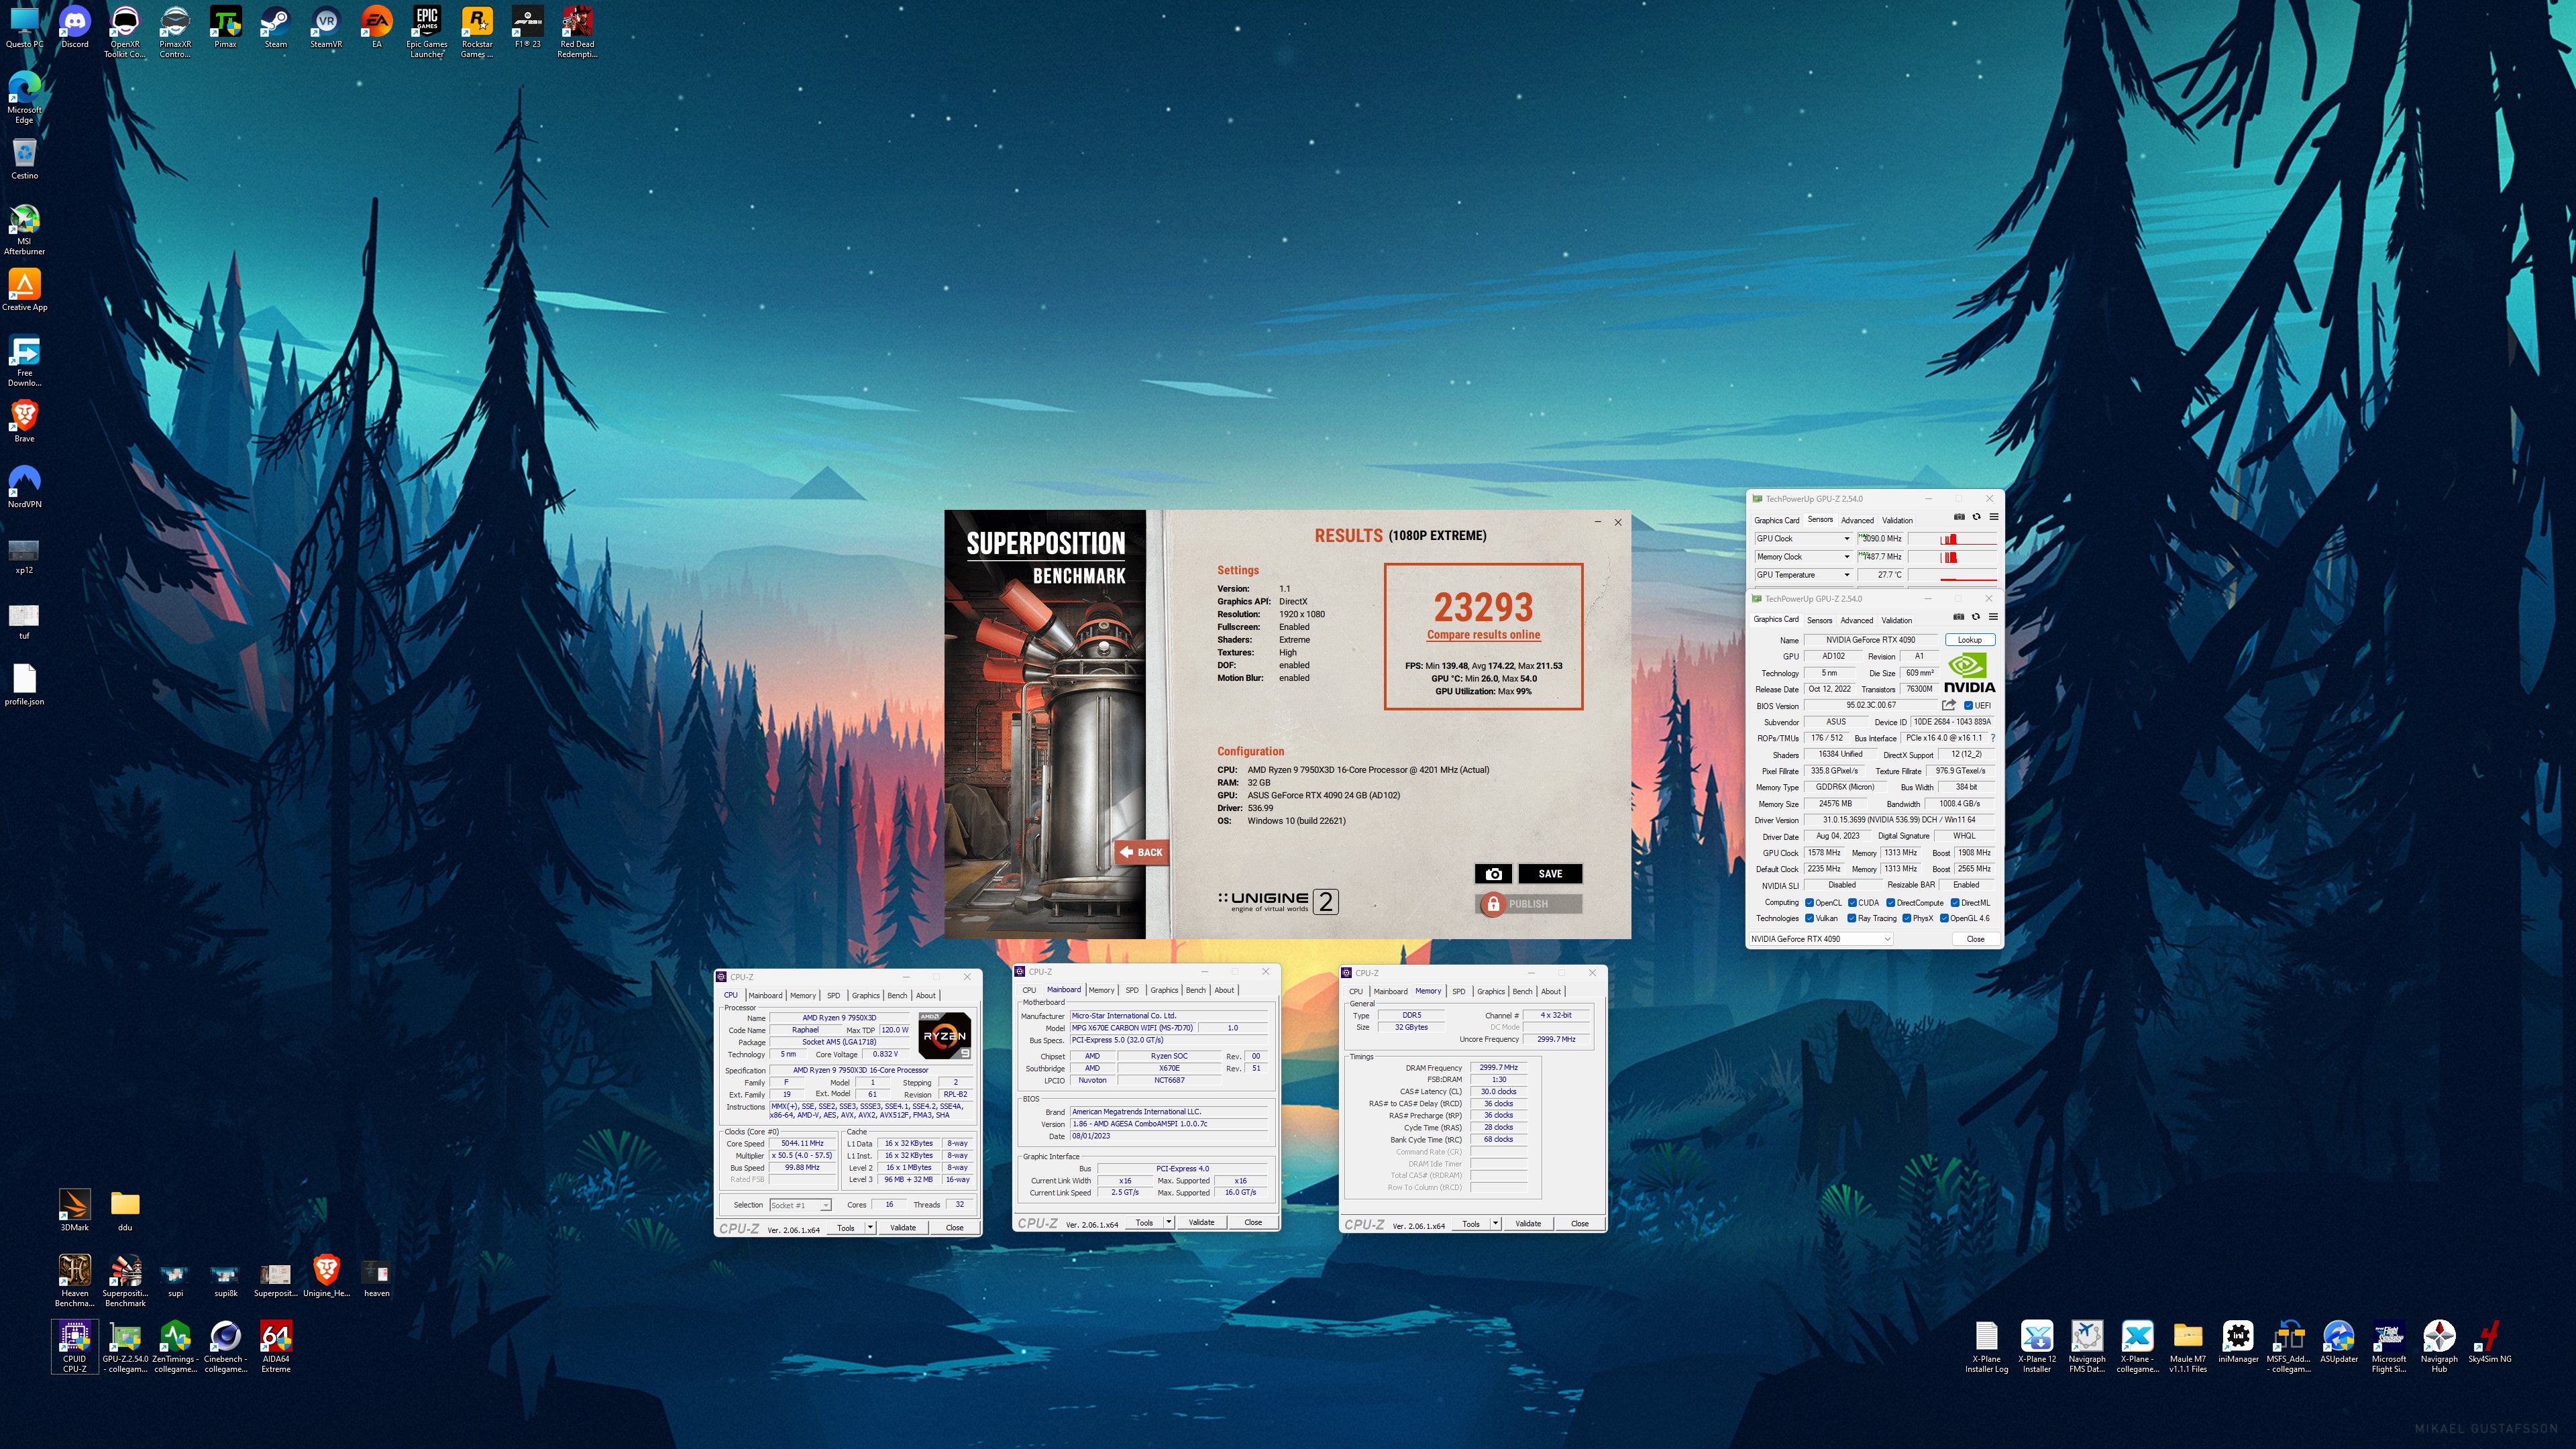
Task: Toggle the DirectML checkbox in GPU-Z
Action: (x=1954, y=903)
